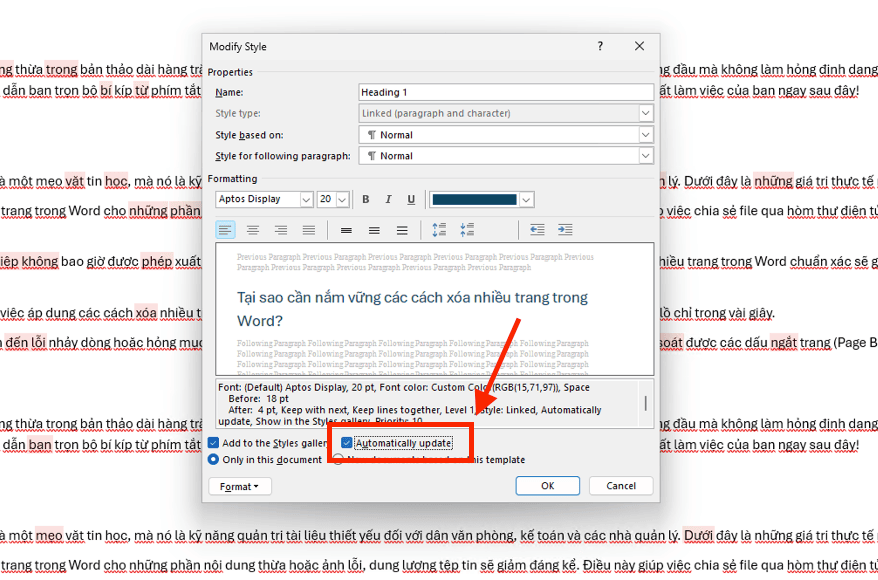Image resolution: width=878 pixels, height=580 pixels.
Task: Center paragraph alignment icon
Action: tap(253, 230)
